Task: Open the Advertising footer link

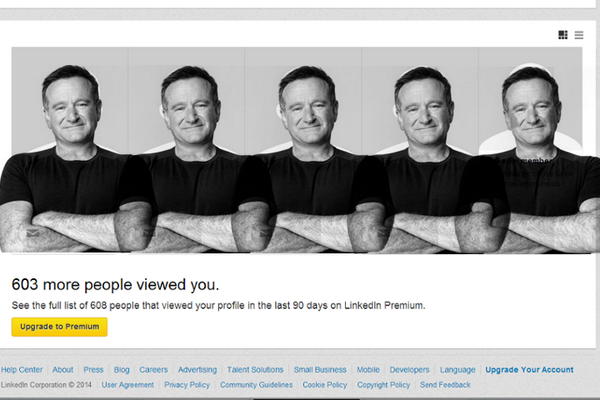Action: tap(197, 370)
